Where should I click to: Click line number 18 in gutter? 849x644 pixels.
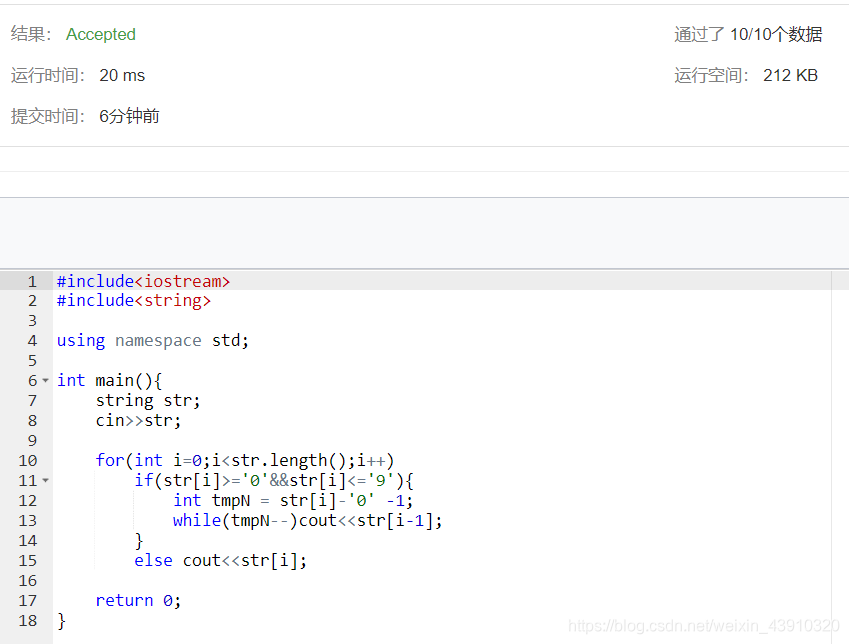pyautogui.click(x=28, y=621)
